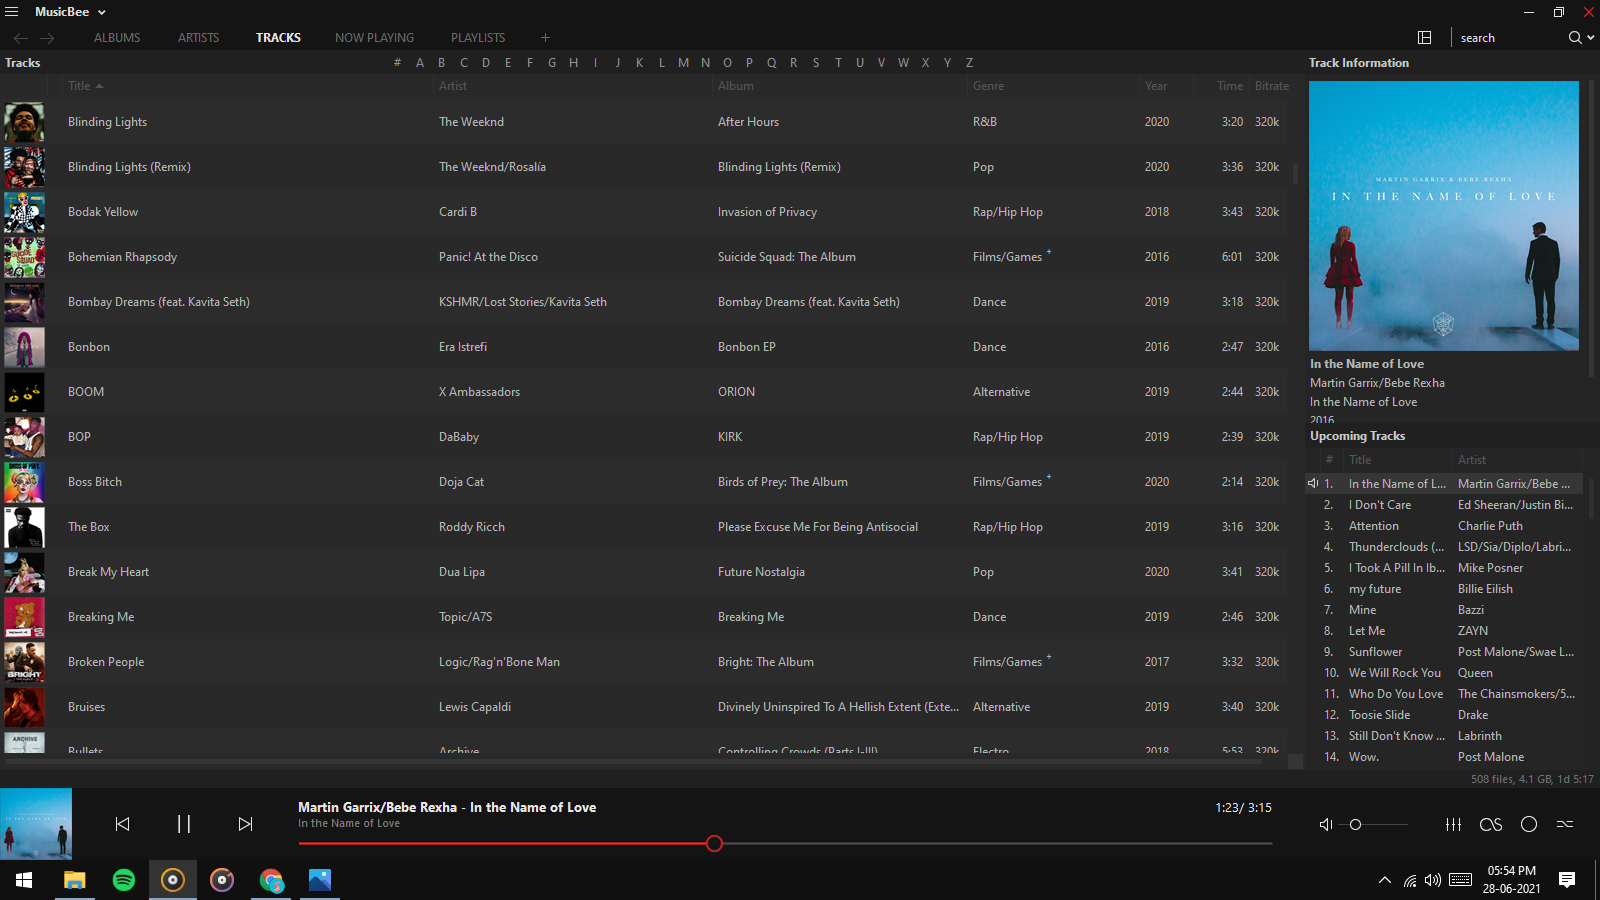The width and height of the screenshot is (1600, 900).
Task: Go back with the left arrow icon
Action: pyautogui.click(x=21, y=38)
